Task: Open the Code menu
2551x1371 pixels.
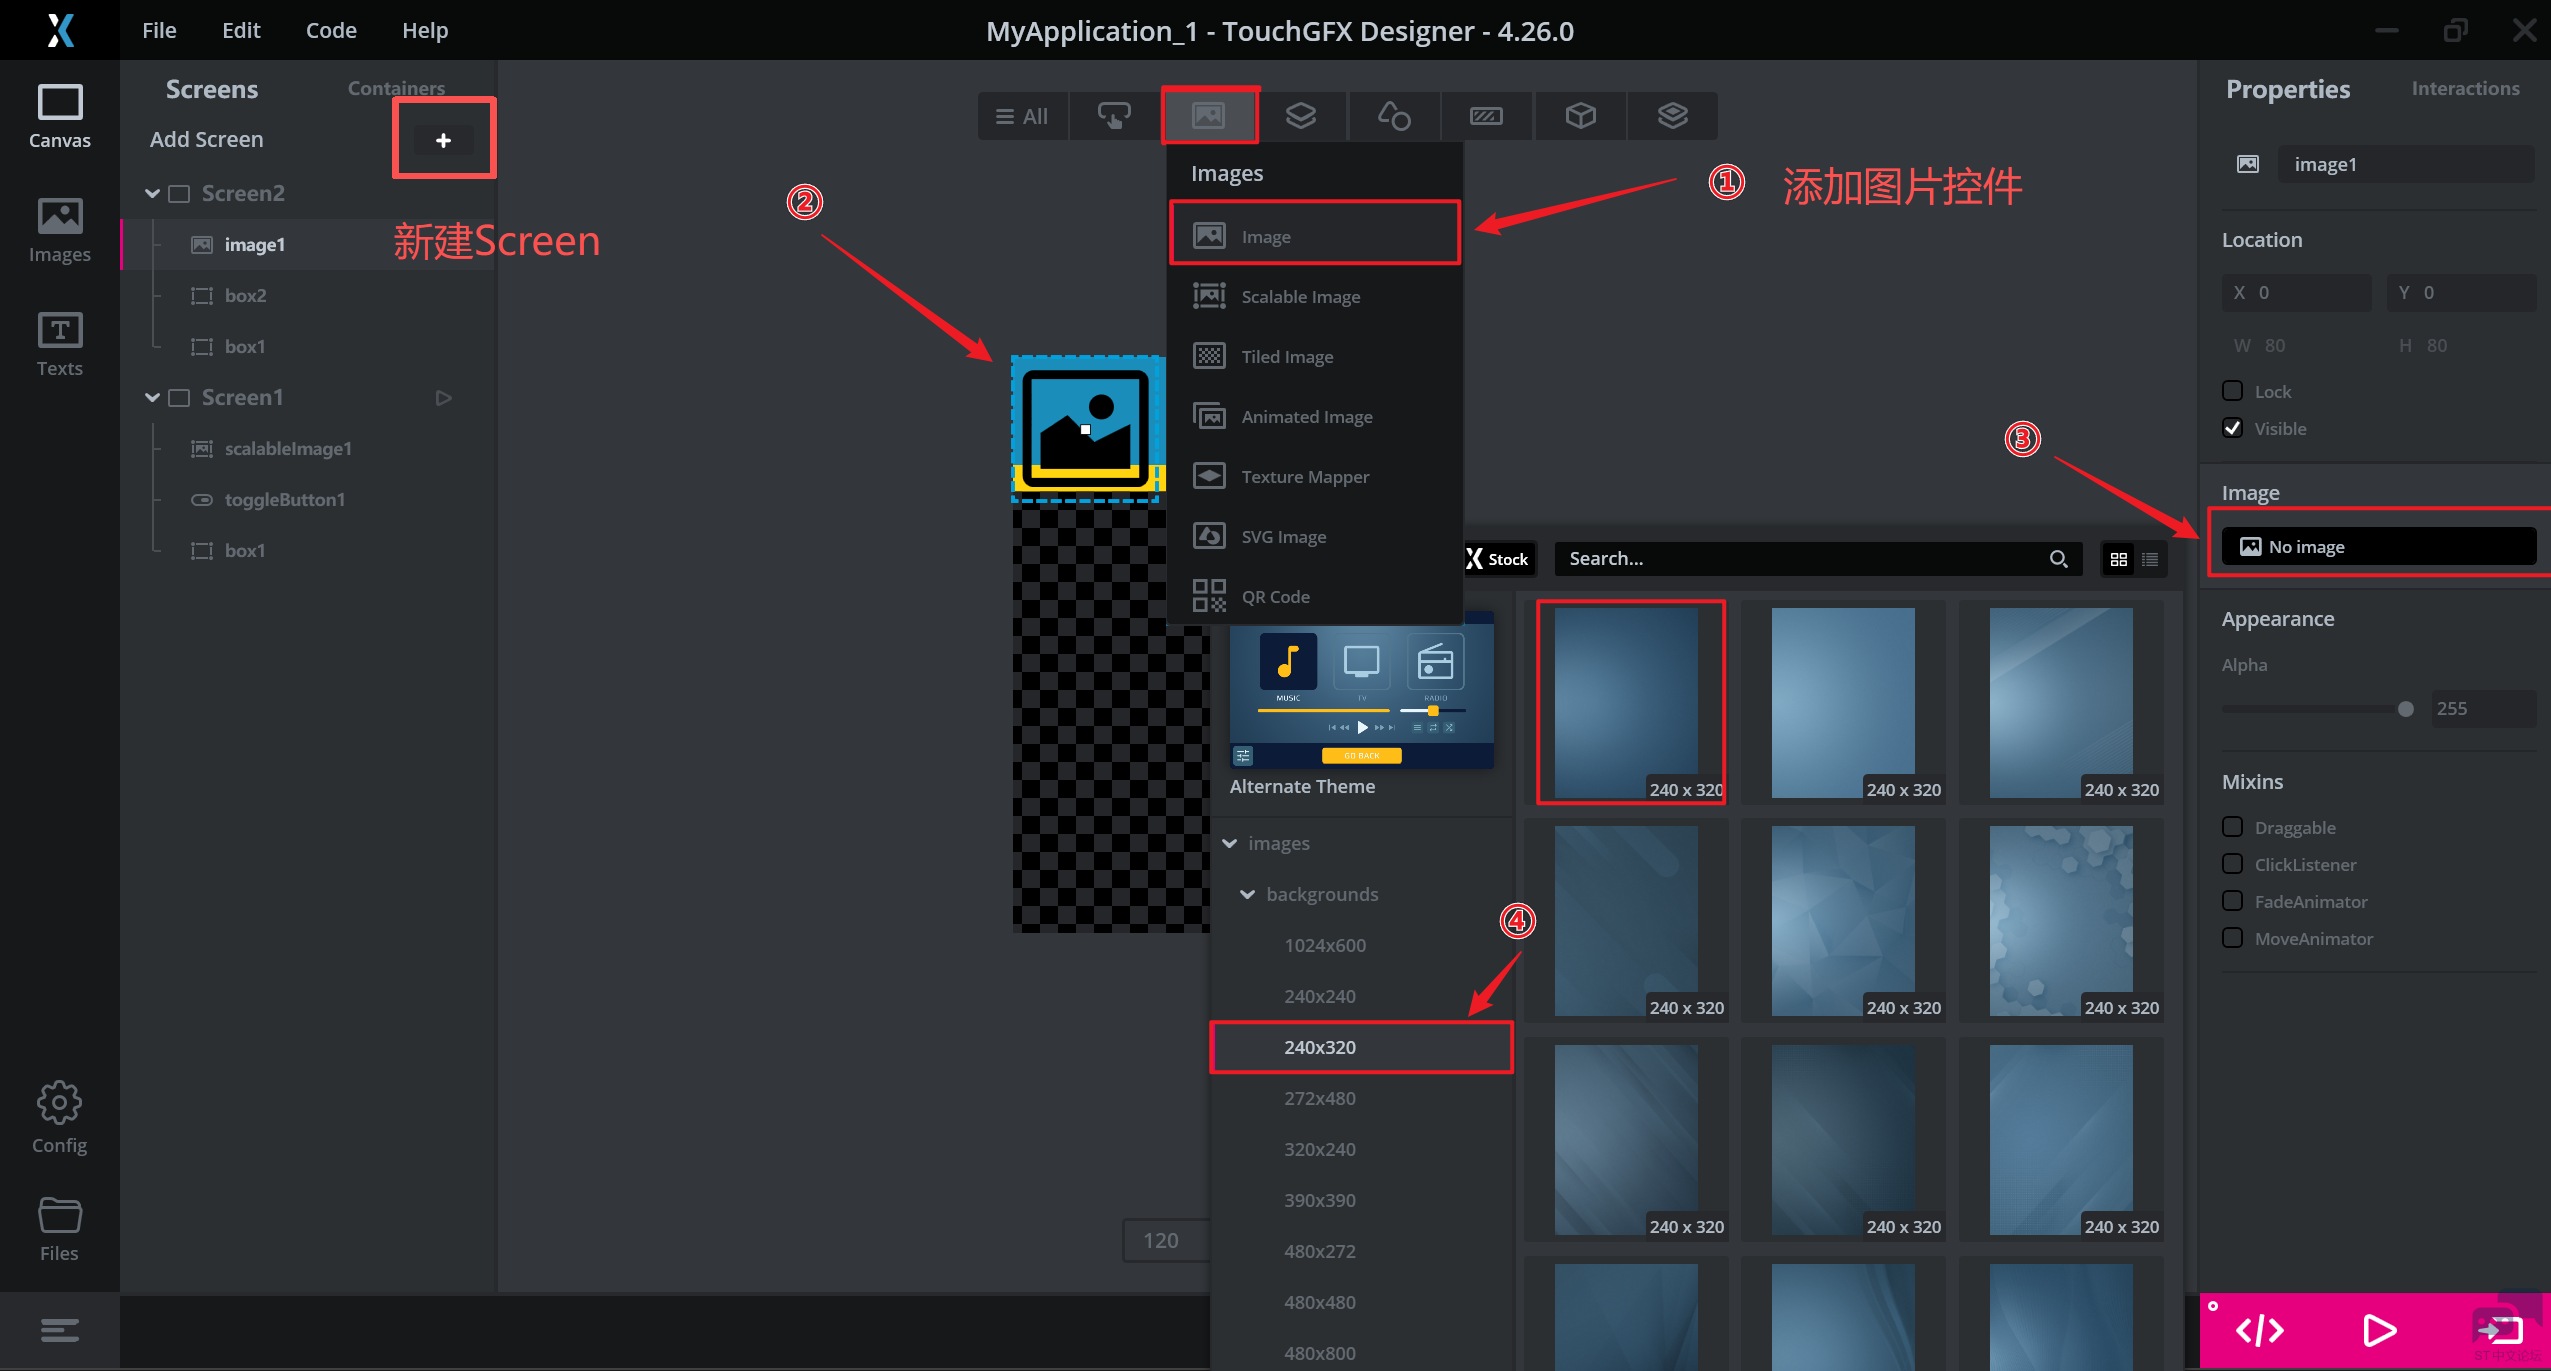Action: [331, 30]
